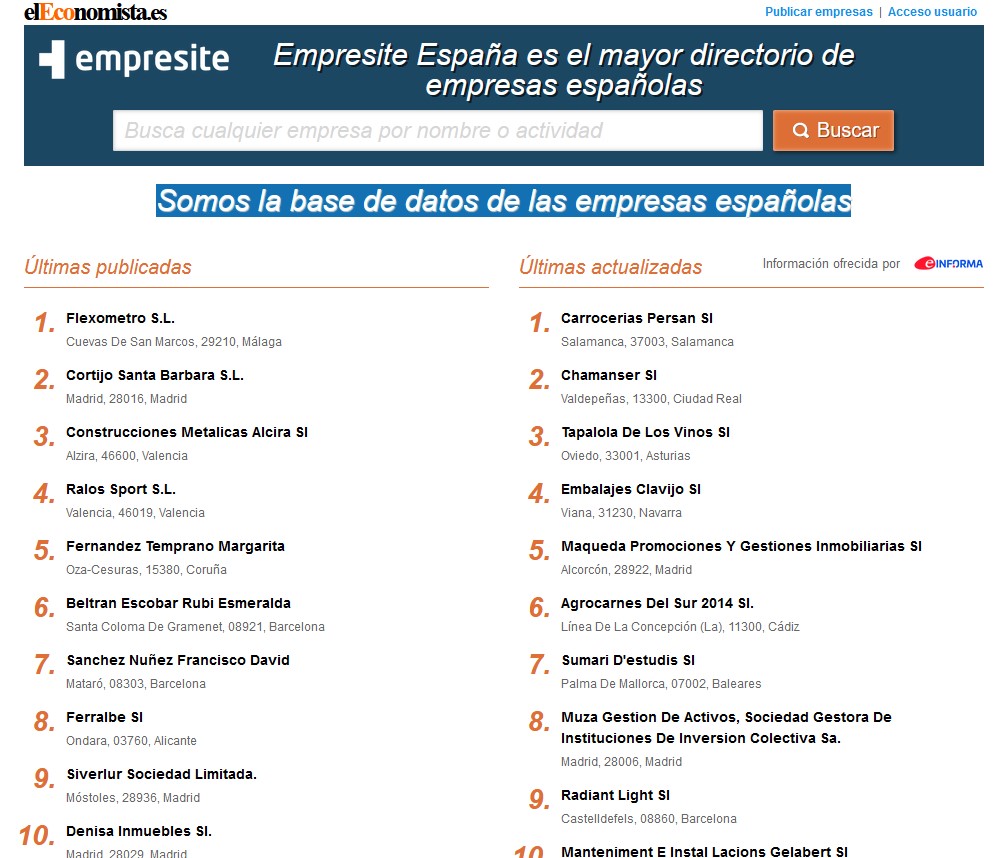Click the company search input field
This screenshot has width=1008, height=858.
coord(440,130)
